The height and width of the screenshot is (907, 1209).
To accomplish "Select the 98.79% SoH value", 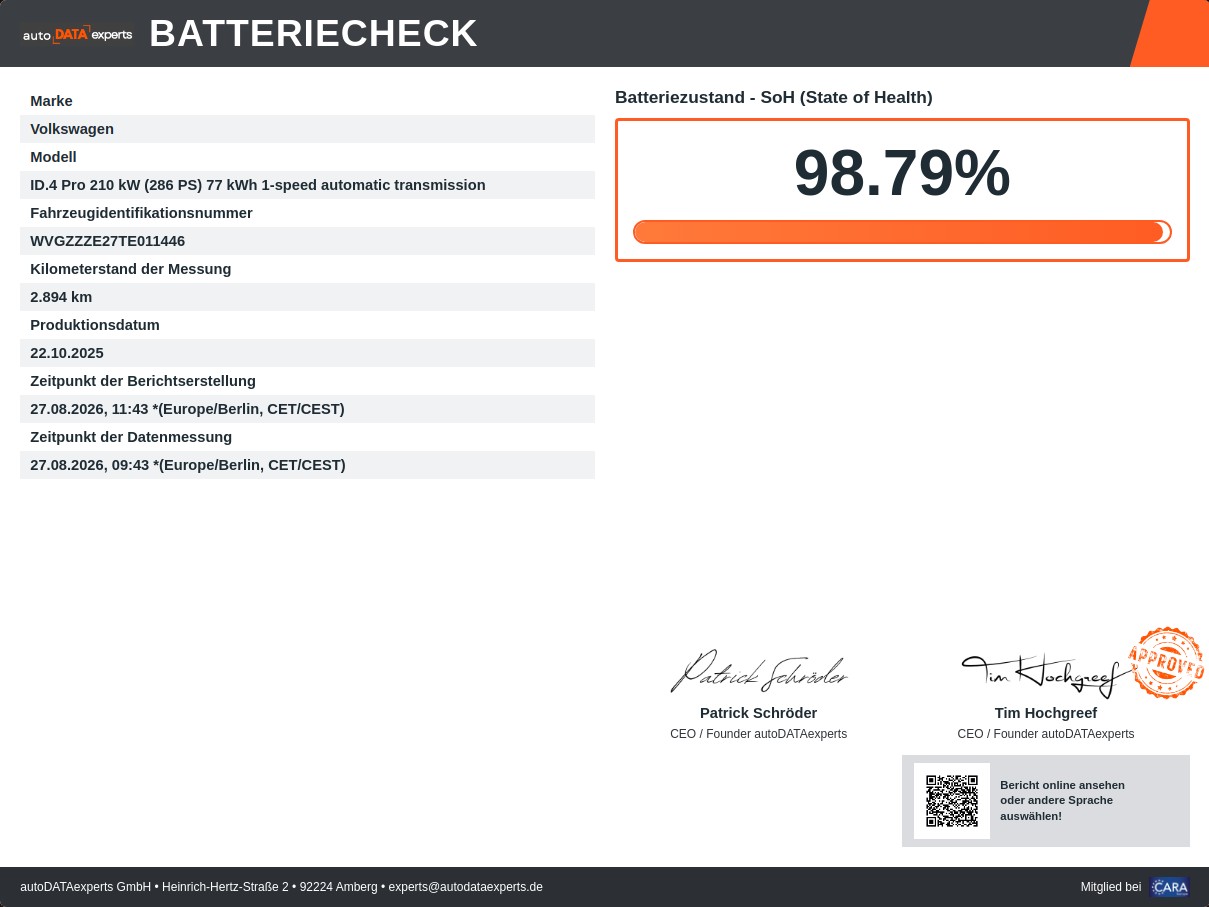I will coord(902,174).
